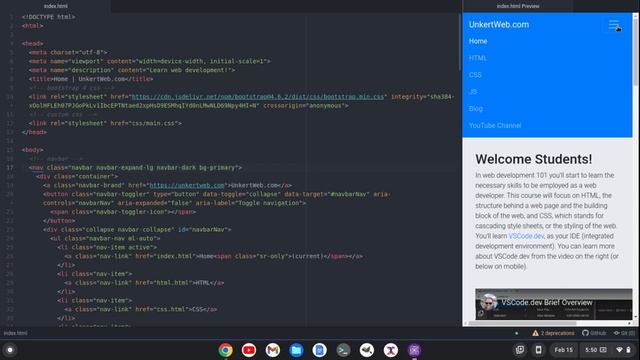The image size is (640, 360).
Task: Open Gmail from the shelf
Action: [x=273, y=350]
